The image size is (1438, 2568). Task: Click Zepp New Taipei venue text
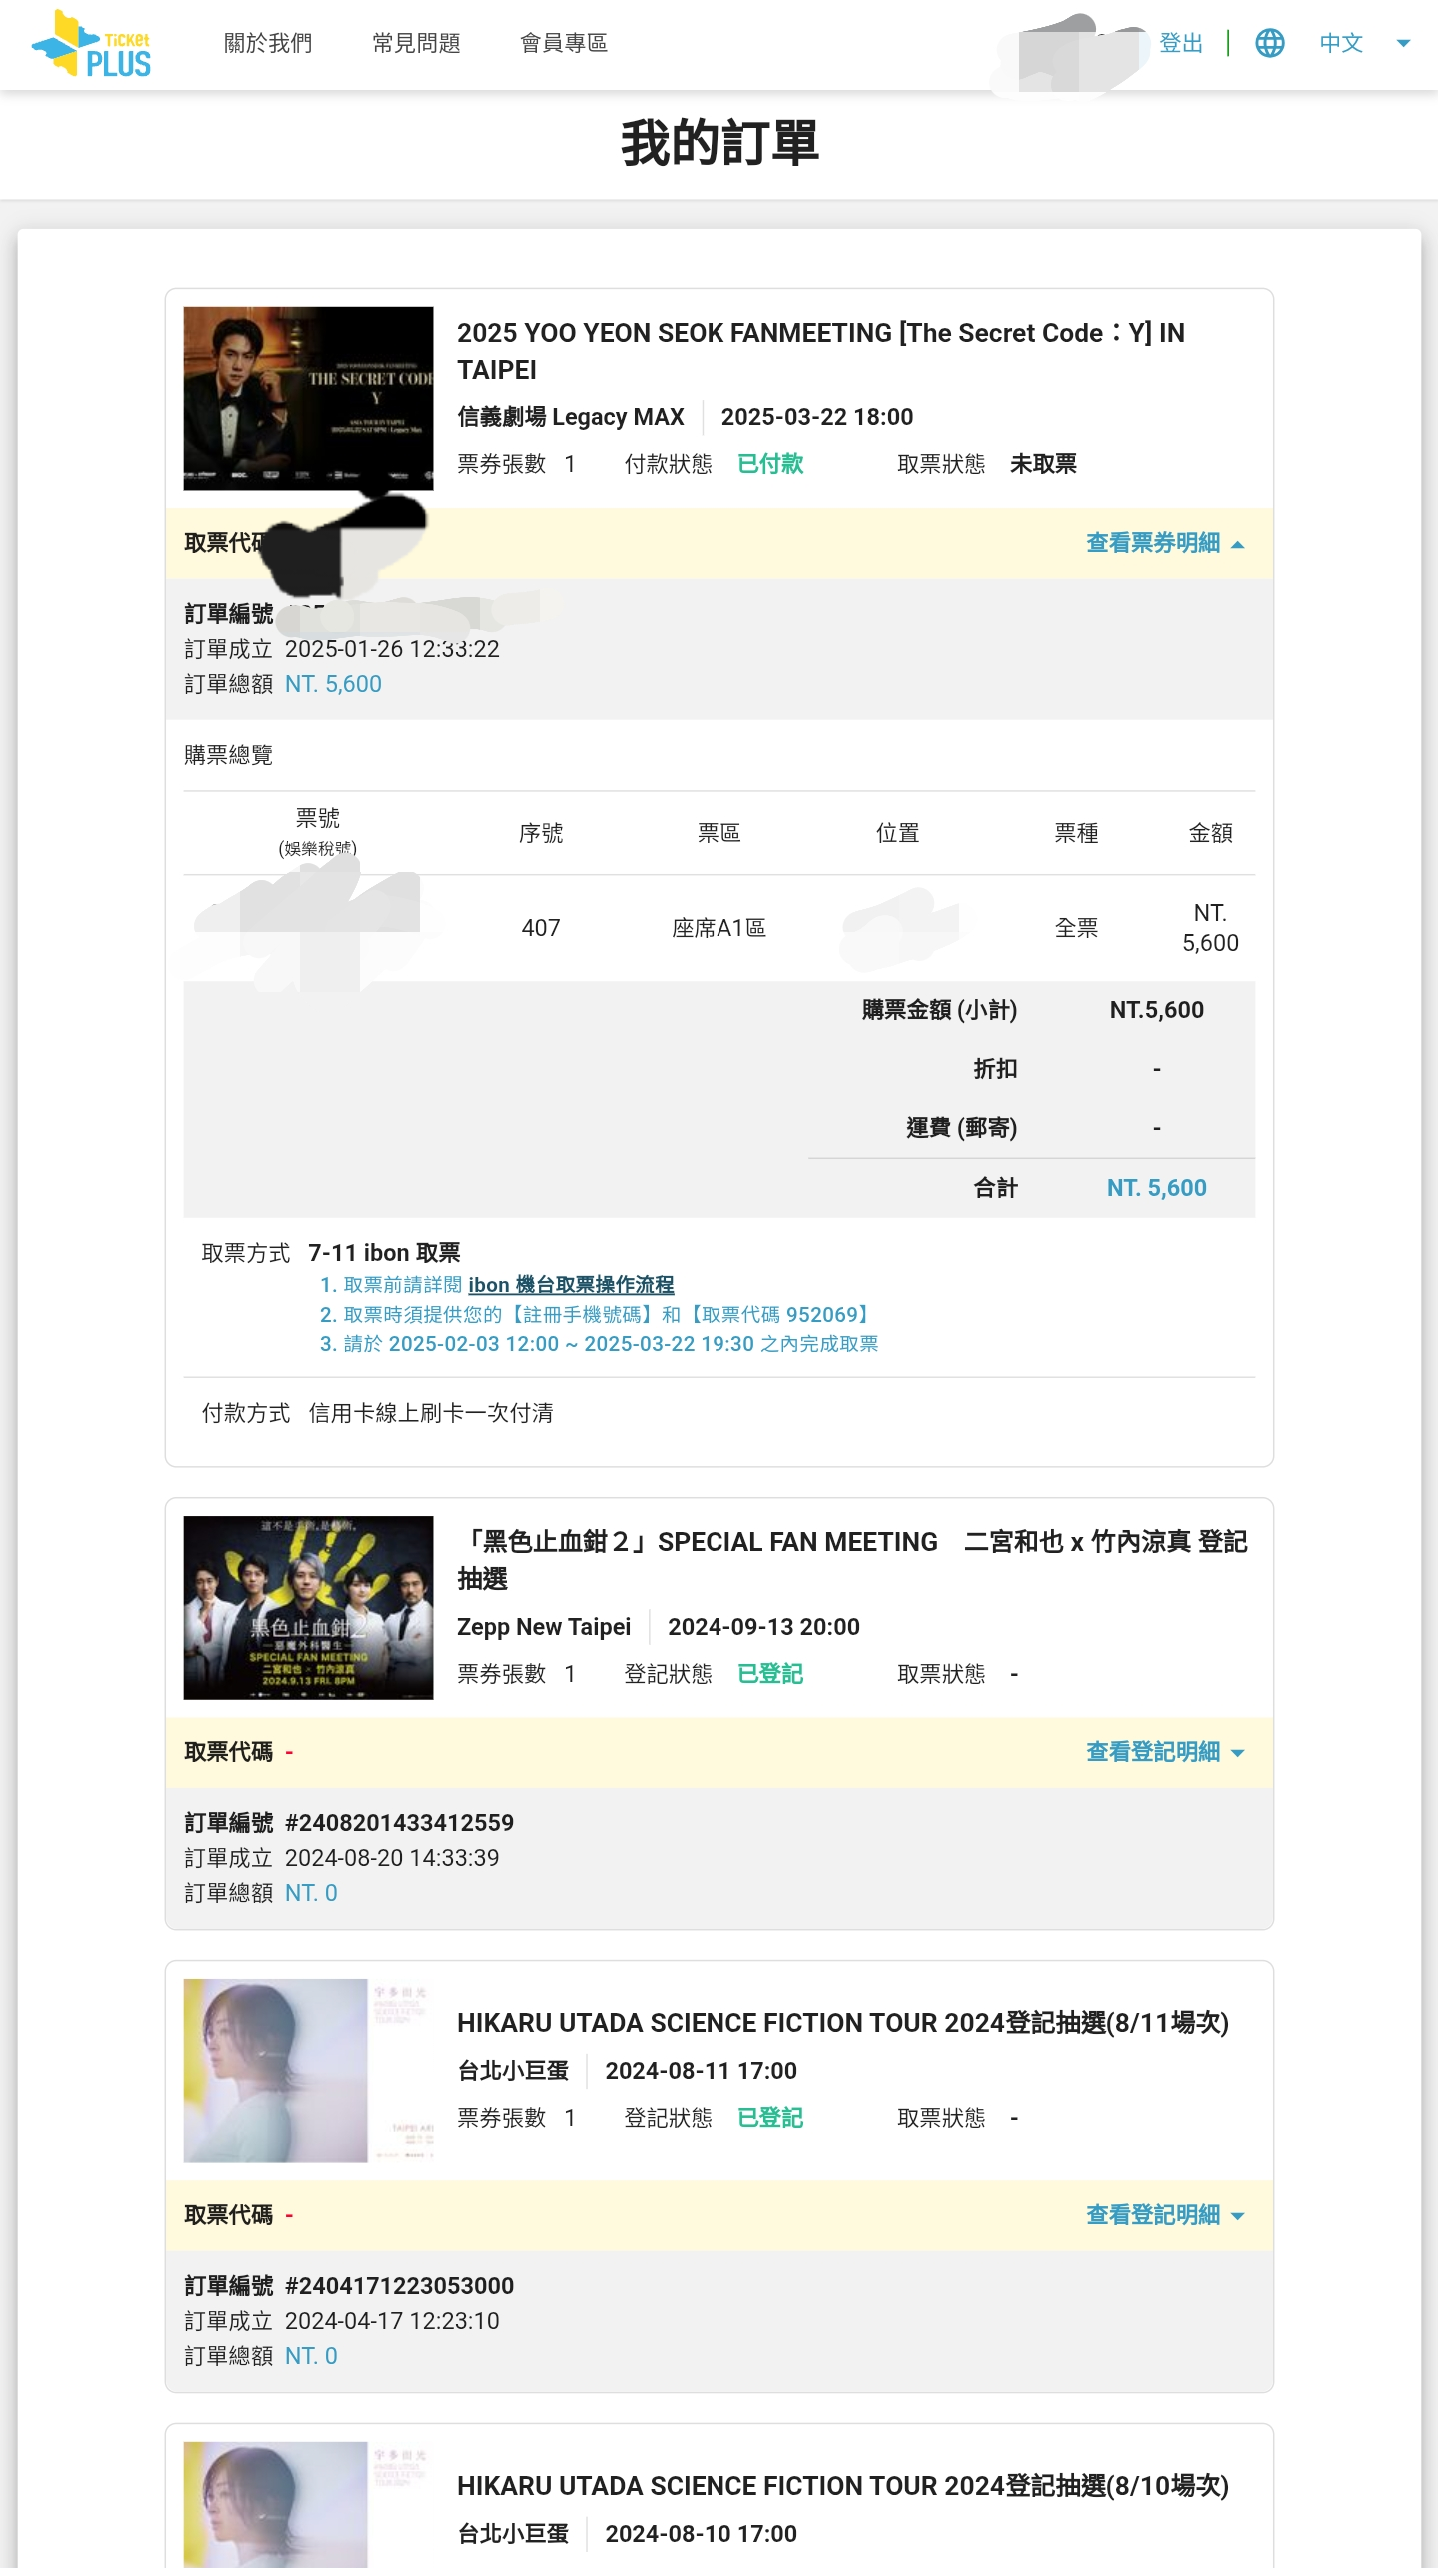[544, 1627]
